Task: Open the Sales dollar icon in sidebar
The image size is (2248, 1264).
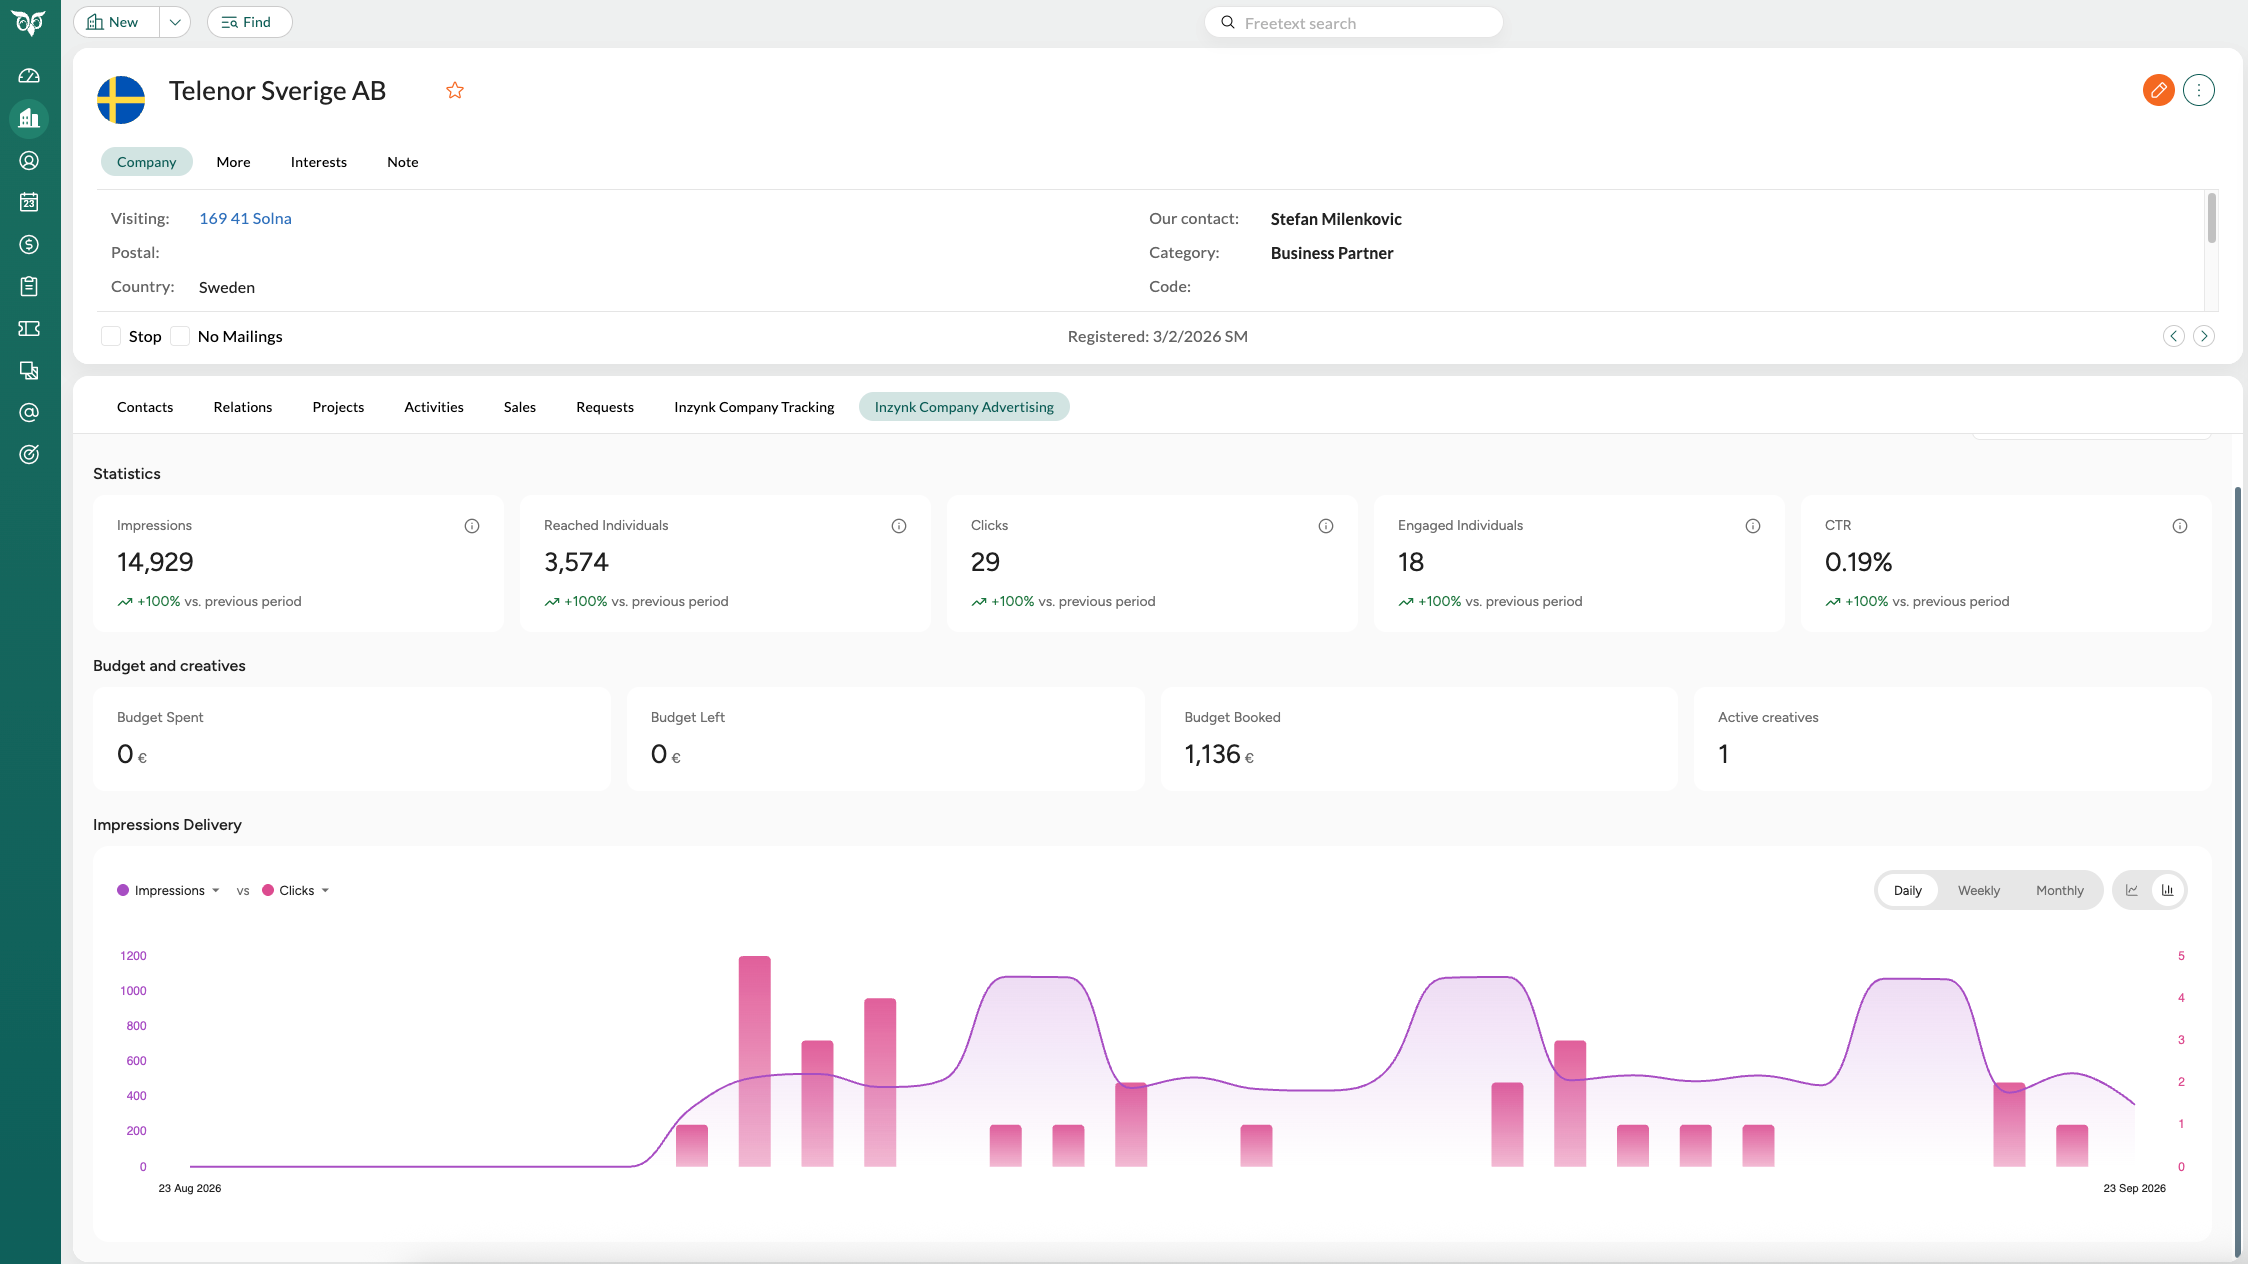Action: tap(29, 245)
